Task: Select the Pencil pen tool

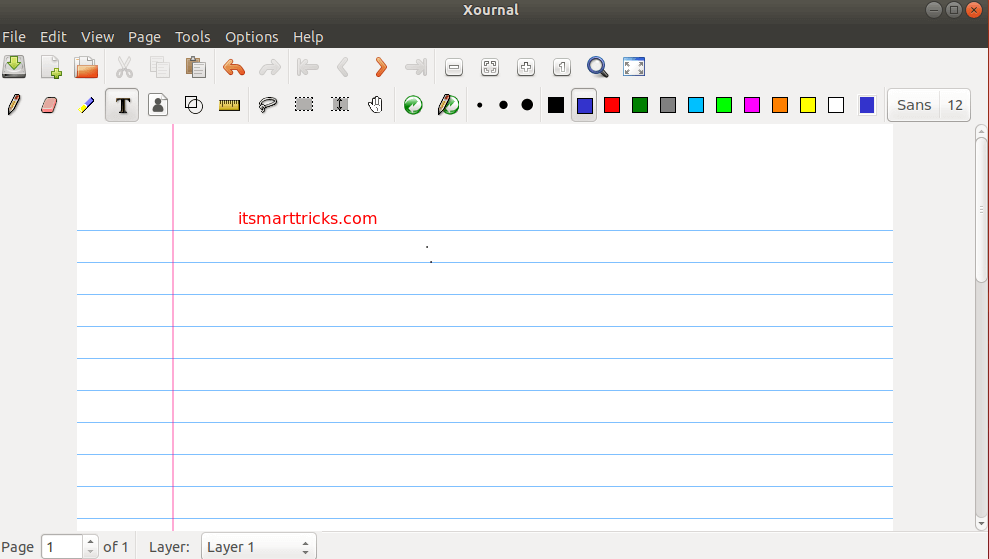Action: 14,105
